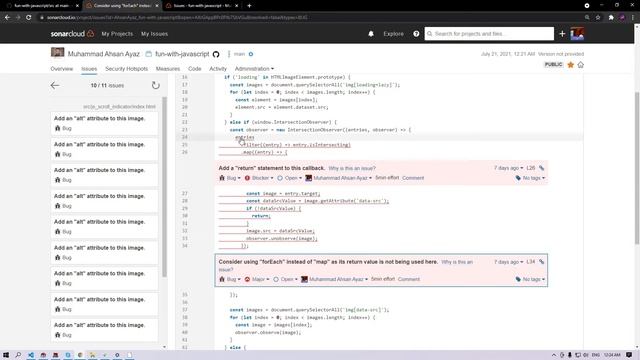Image resolution: width=640 pixels, height=360 pixels.
Task: Reload the page with browser refresh
Action: point(29,18)
